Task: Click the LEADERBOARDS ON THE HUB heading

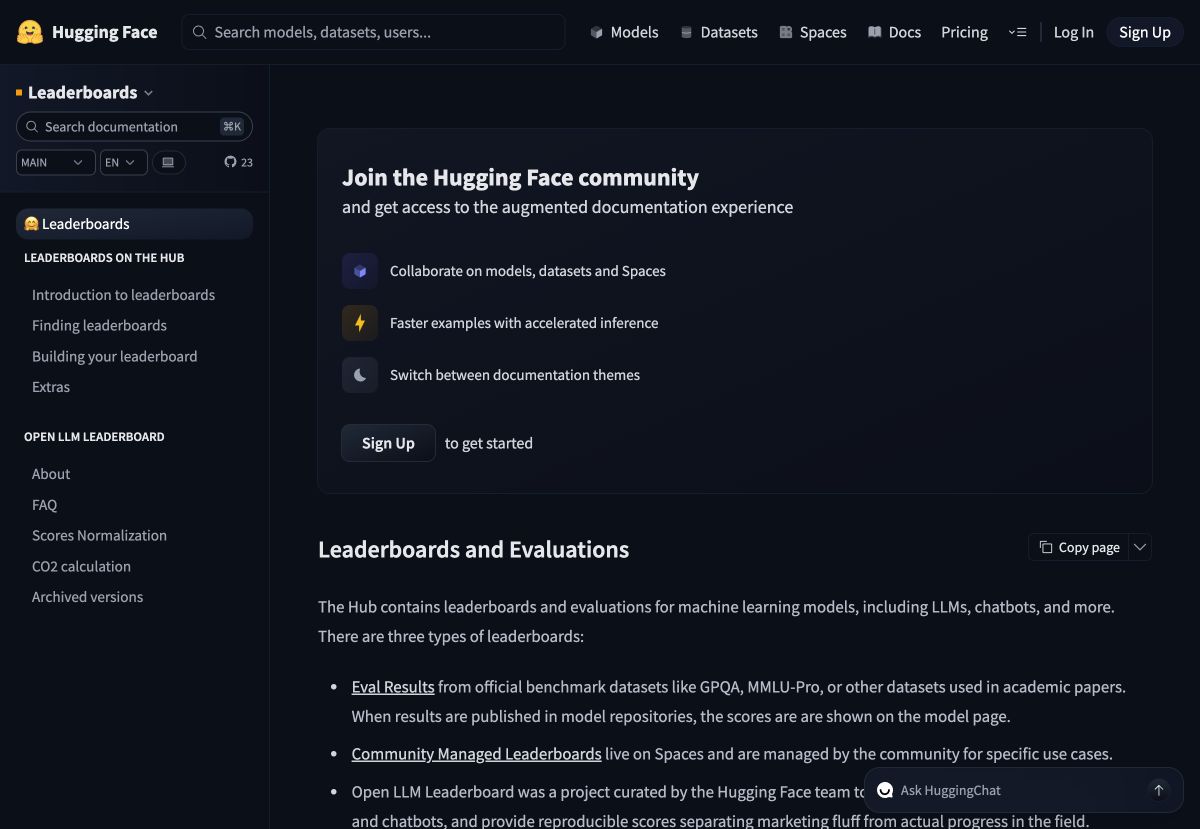Action: click(x=104, y=258)
